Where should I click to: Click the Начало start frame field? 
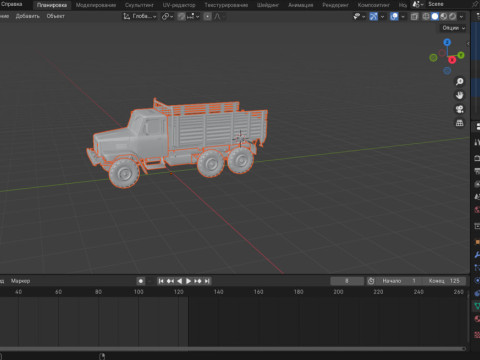[400, 281]
